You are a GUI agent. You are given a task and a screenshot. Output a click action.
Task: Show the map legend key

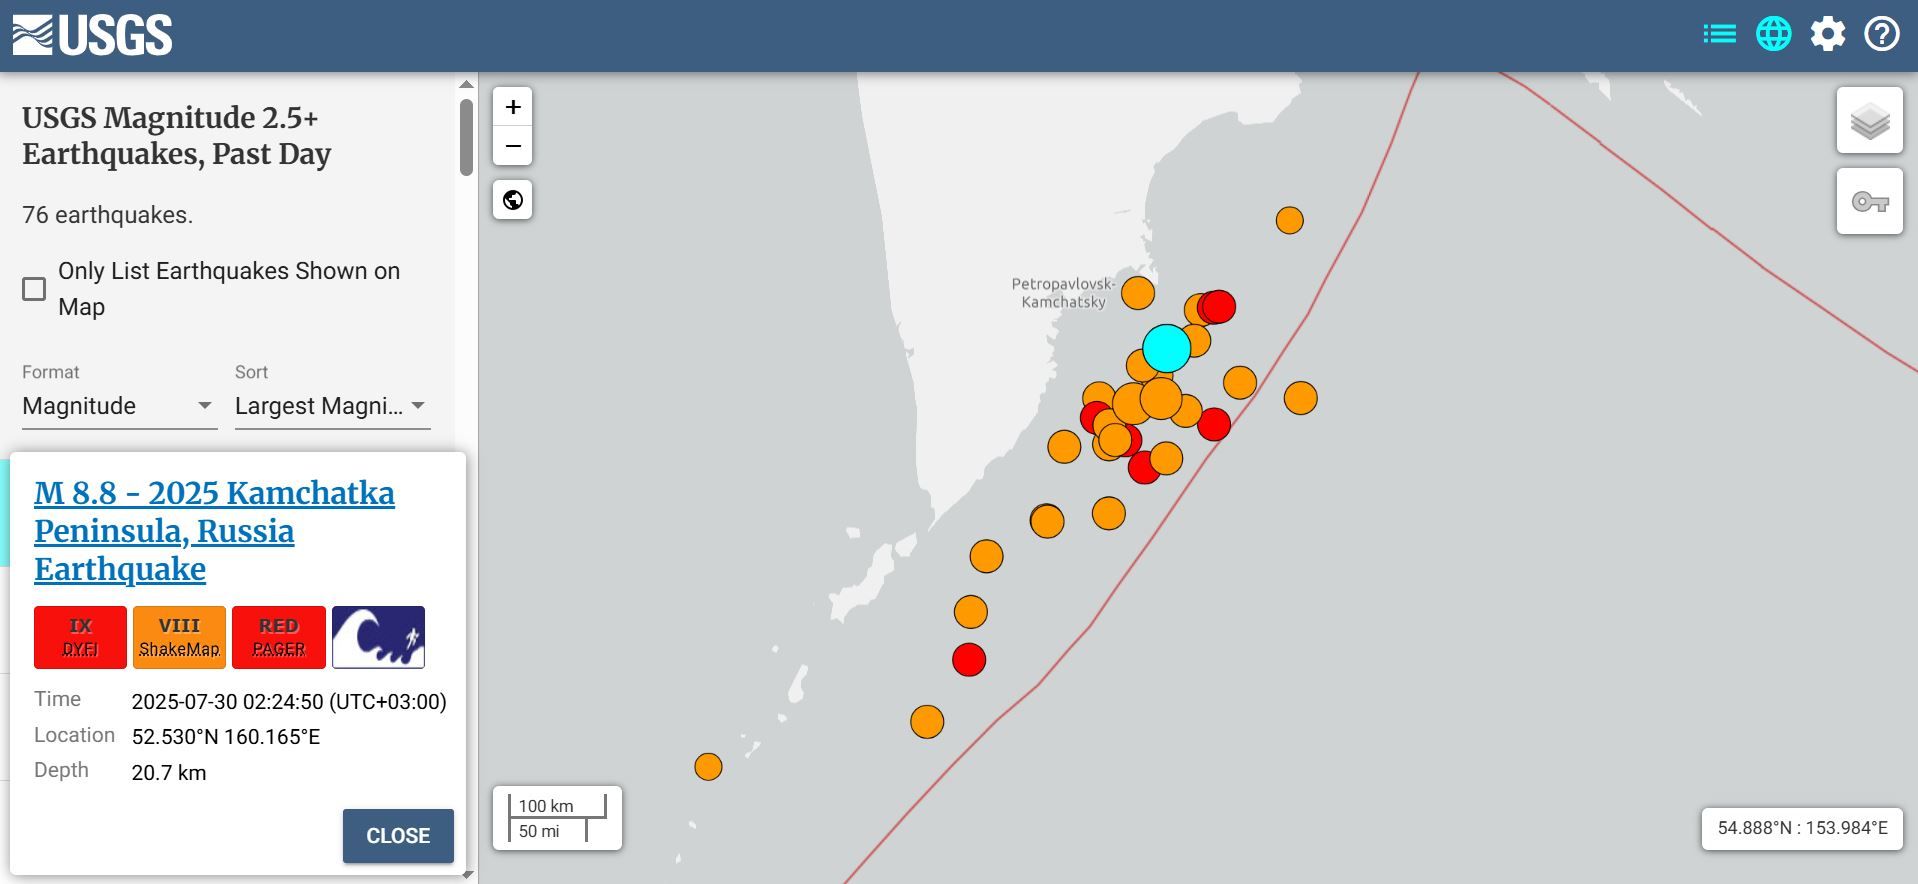1869,202
